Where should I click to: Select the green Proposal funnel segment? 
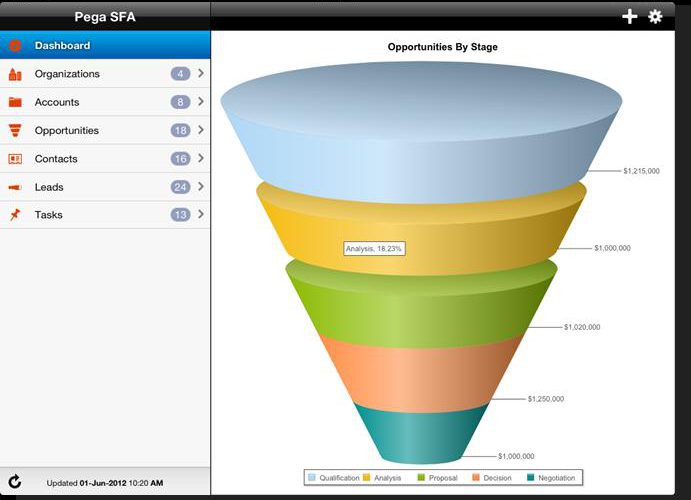coord(420,305)
